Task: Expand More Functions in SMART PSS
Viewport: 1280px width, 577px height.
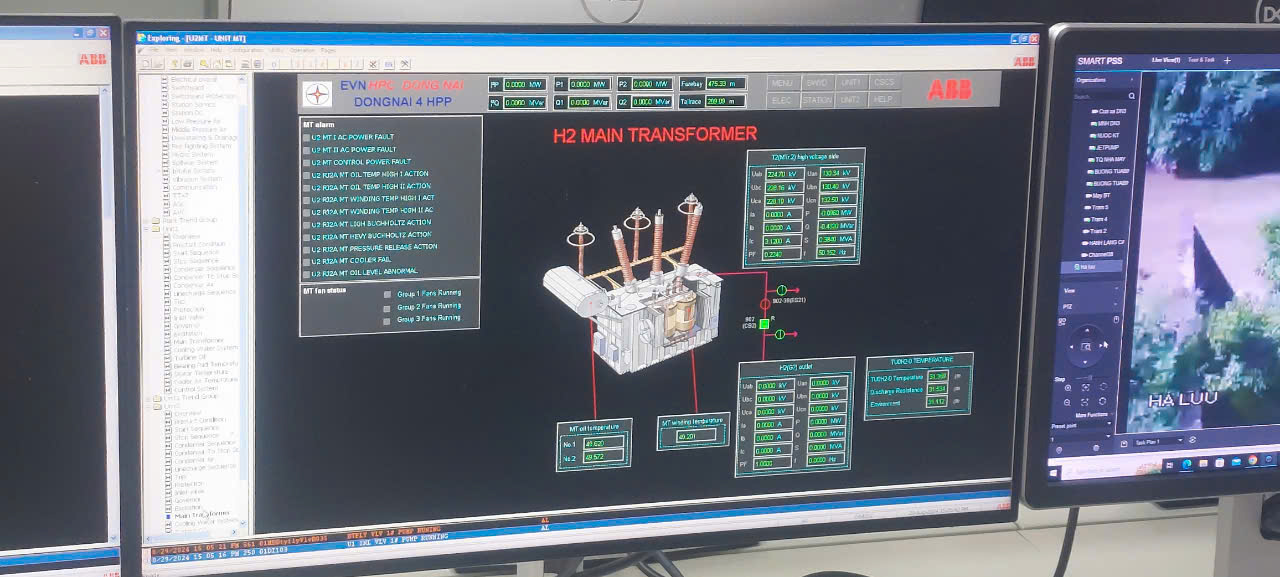Action: tap(1091, 415)
